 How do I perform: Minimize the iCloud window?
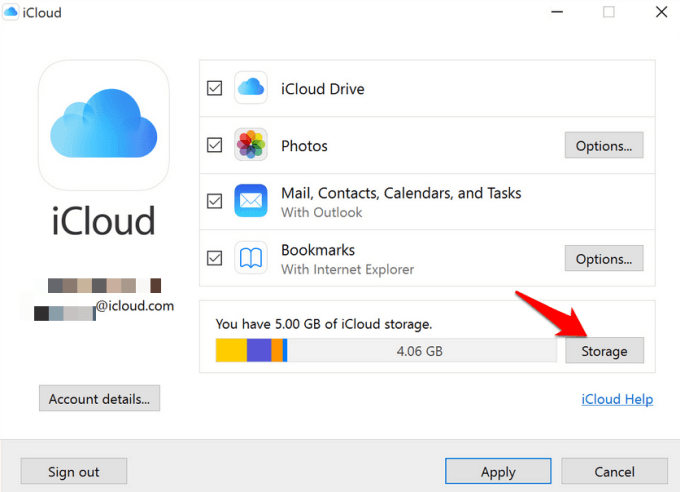557,12
